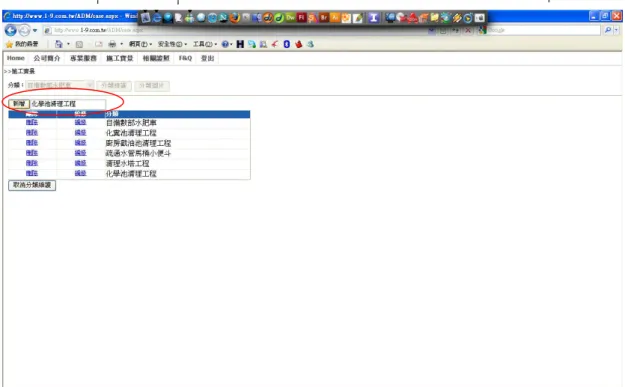Click the 分類維護 button

pyautogui.click(x=114, y=85)
